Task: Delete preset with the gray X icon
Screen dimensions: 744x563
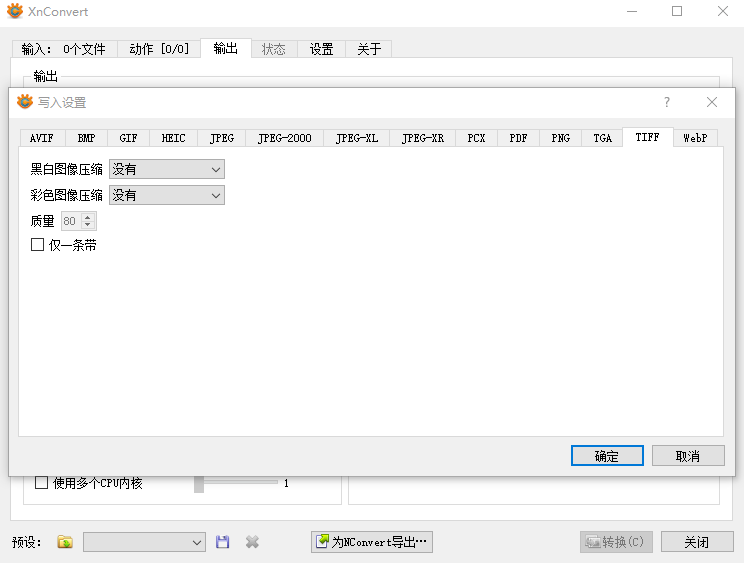Action: pos(252,542)
